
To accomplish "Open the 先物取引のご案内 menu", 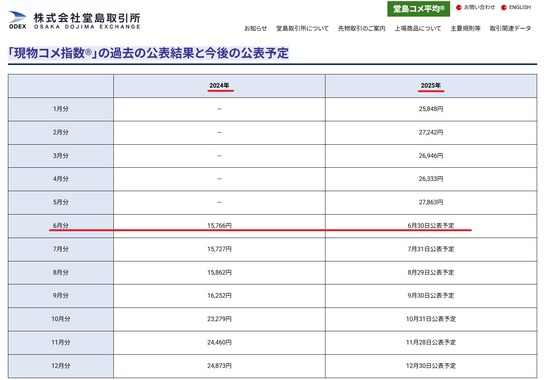I will click(361, 28).
